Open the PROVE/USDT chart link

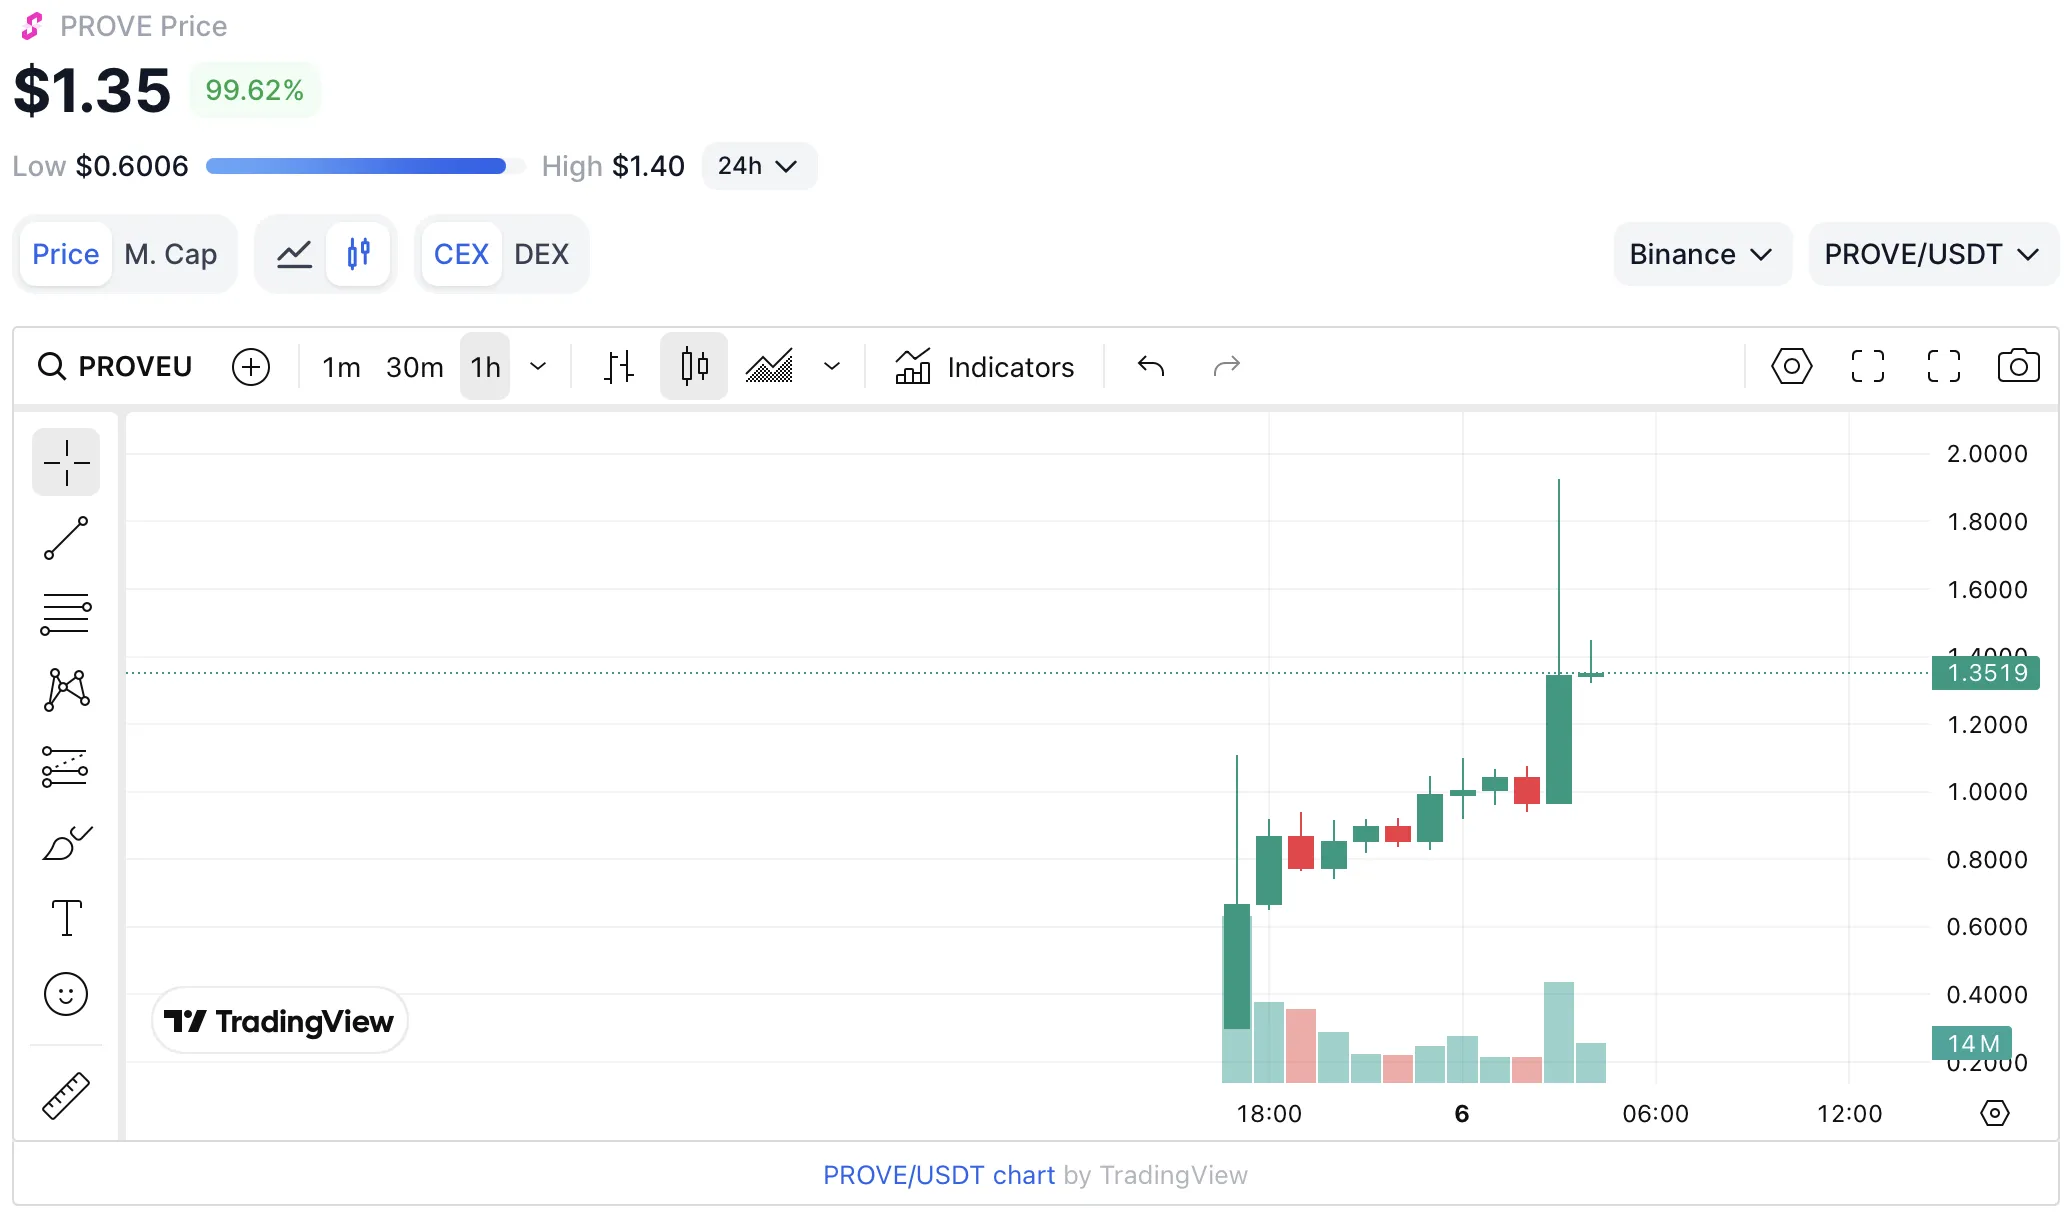coord(939,1175)
